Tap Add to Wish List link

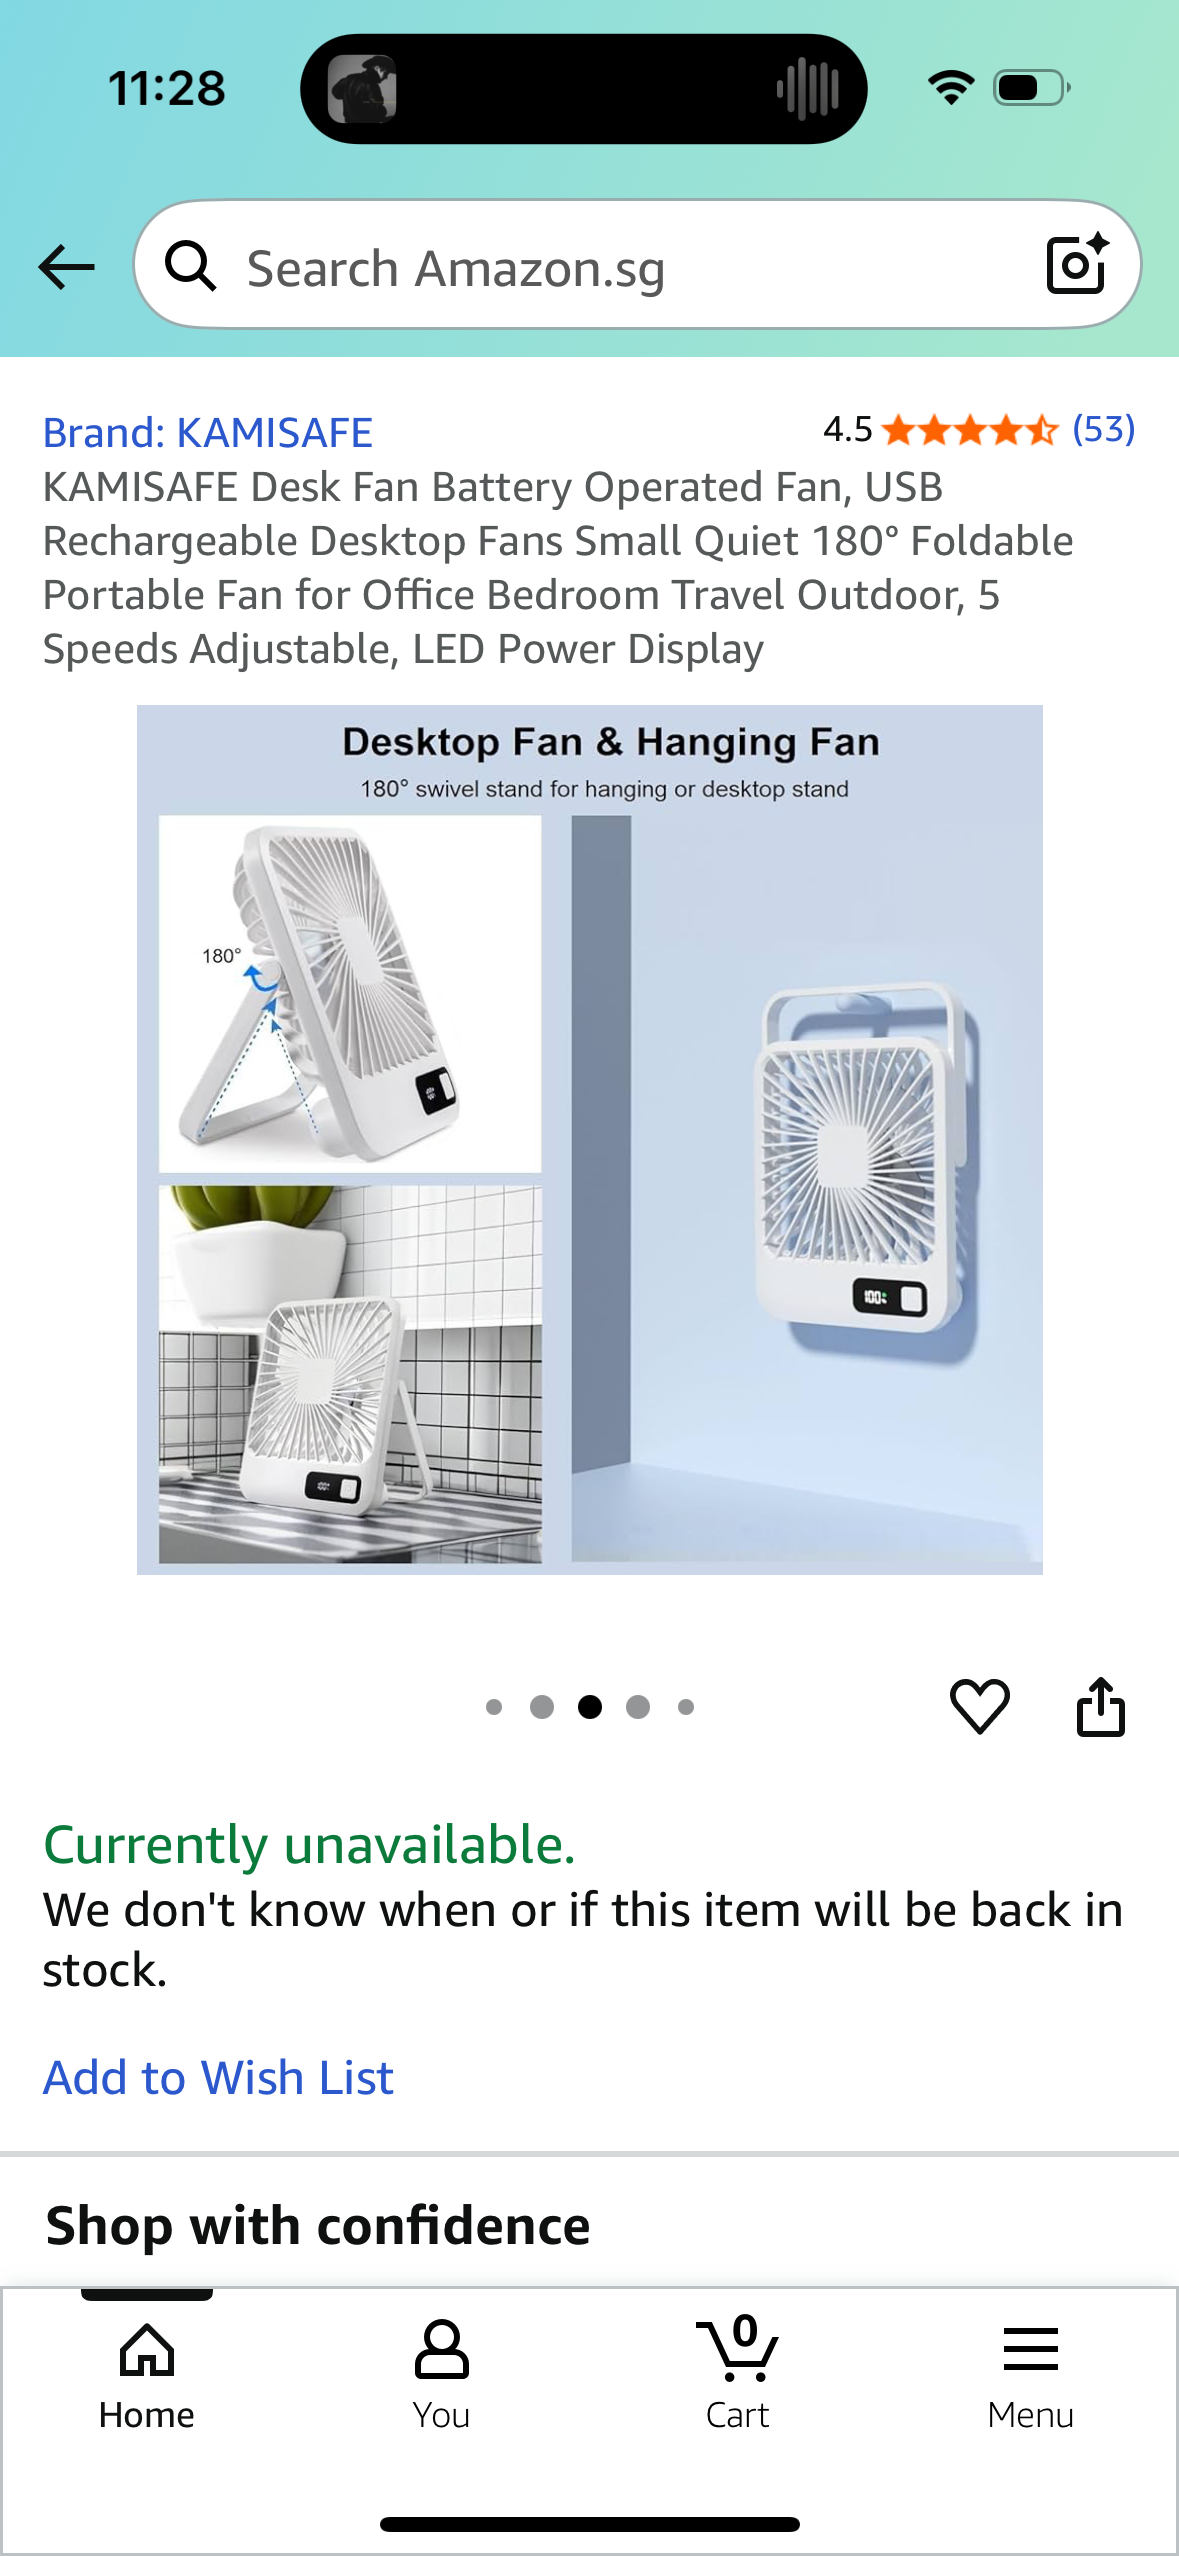coord(218,2077)
